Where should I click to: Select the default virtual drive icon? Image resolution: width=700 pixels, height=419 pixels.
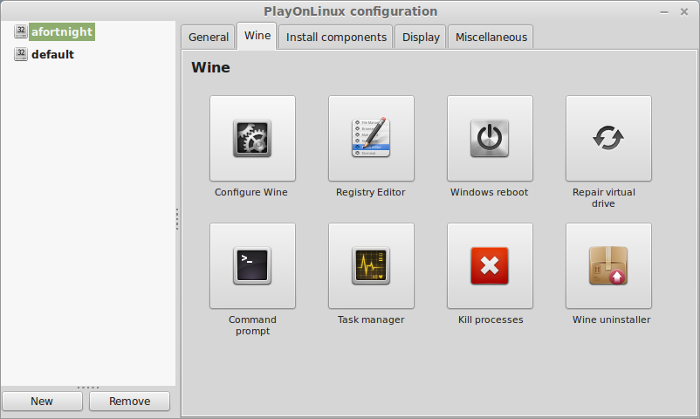point(21,54)
